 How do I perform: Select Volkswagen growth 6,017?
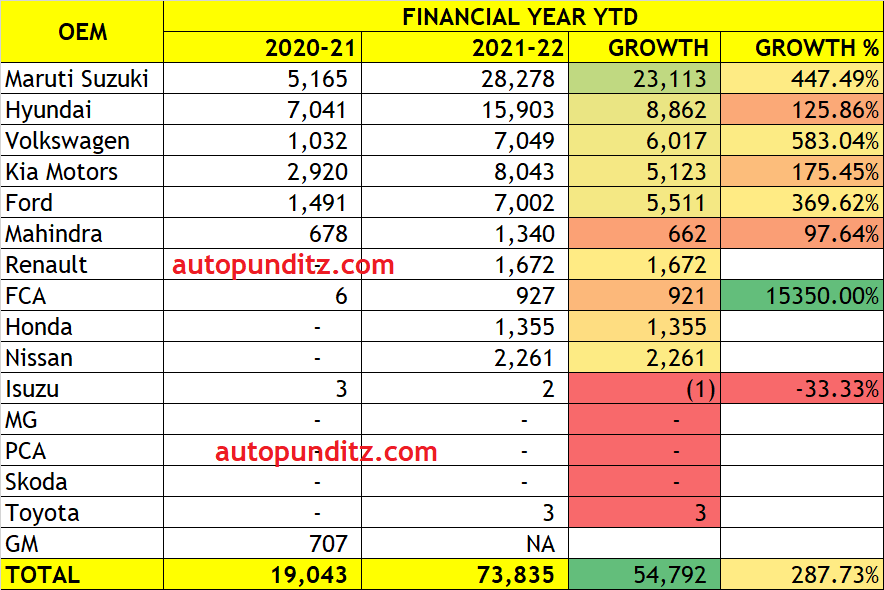644,140
